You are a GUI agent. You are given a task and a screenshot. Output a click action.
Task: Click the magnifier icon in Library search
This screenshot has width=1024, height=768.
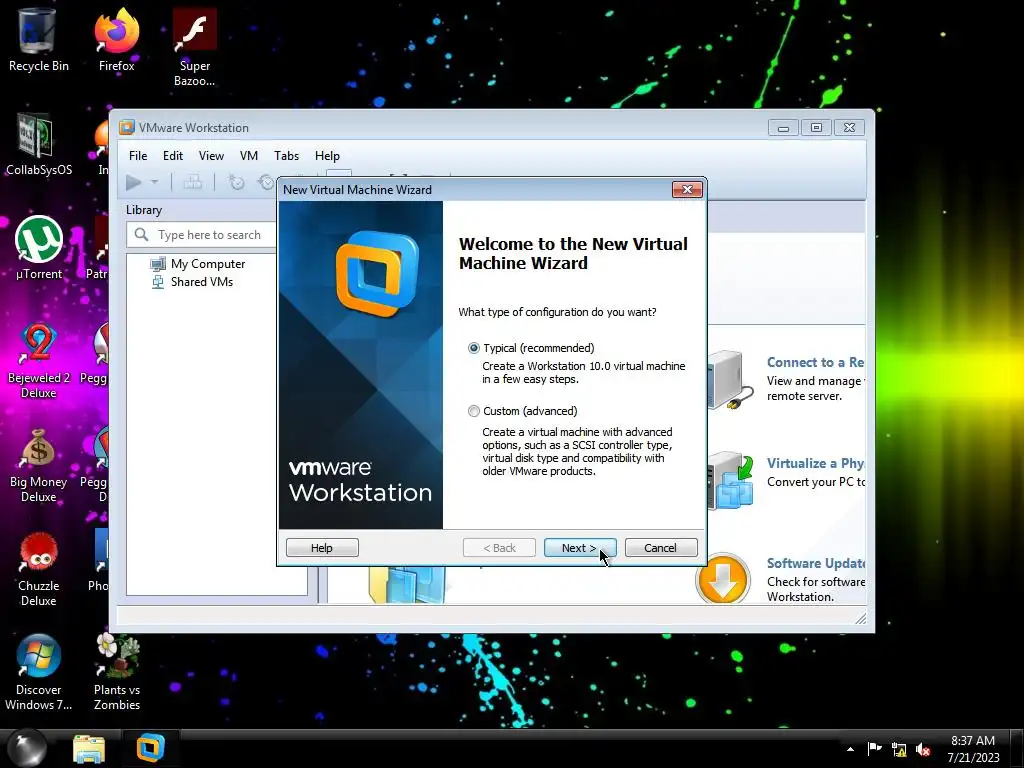click(141, 234)
